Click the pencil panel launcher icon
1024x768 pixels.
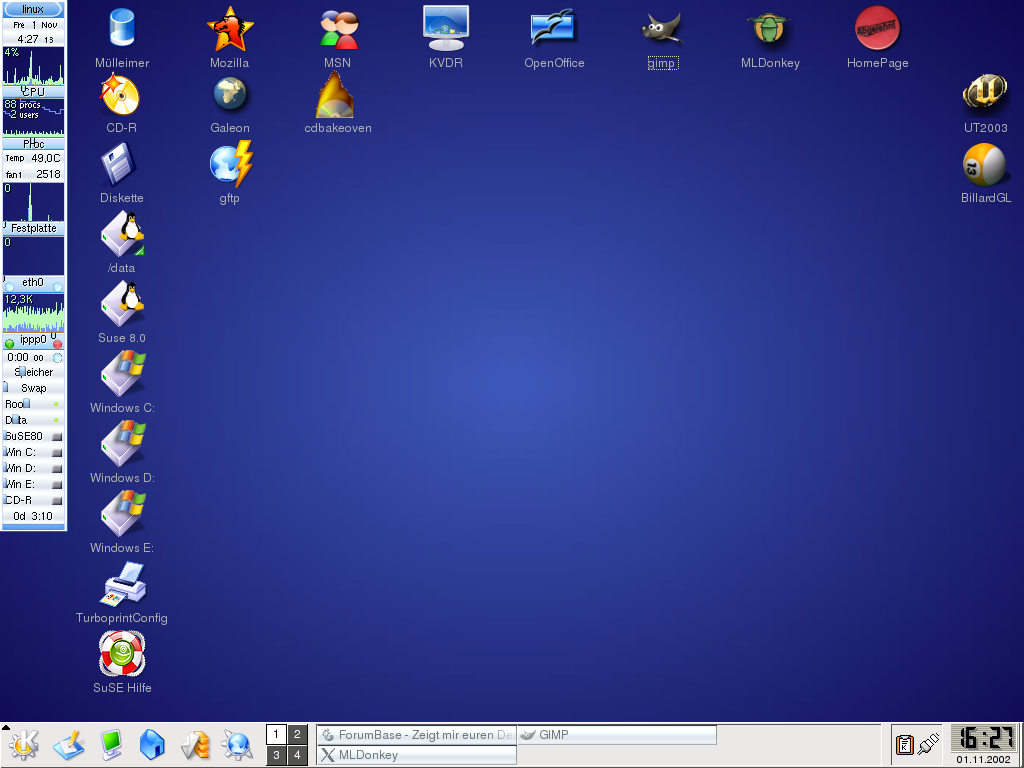pyautogui.click(x=69, y=744)
